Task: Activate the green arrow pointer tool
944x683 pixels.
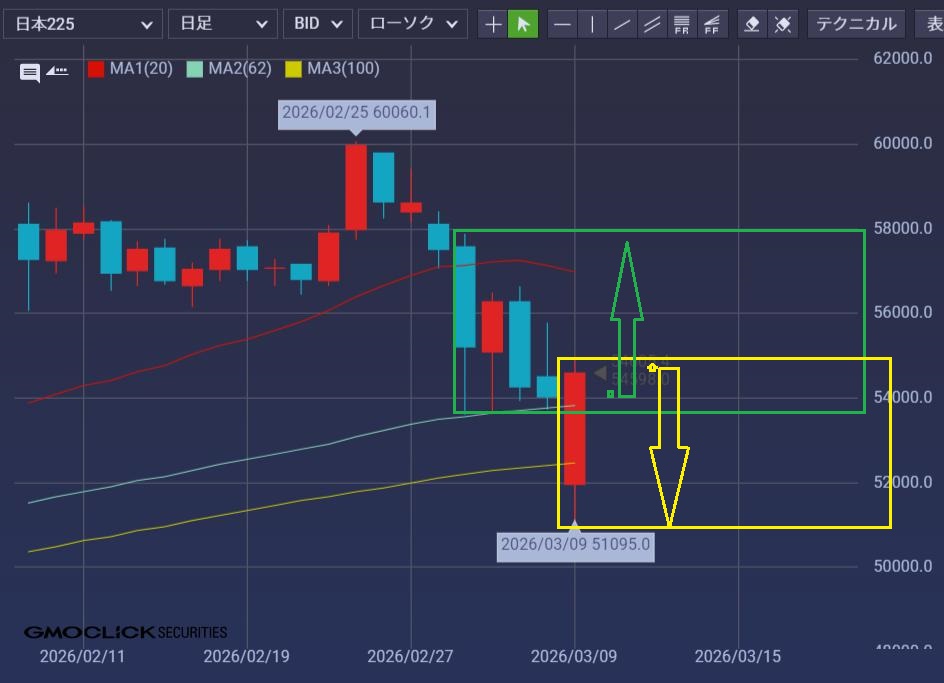Action: pos(522,24)
